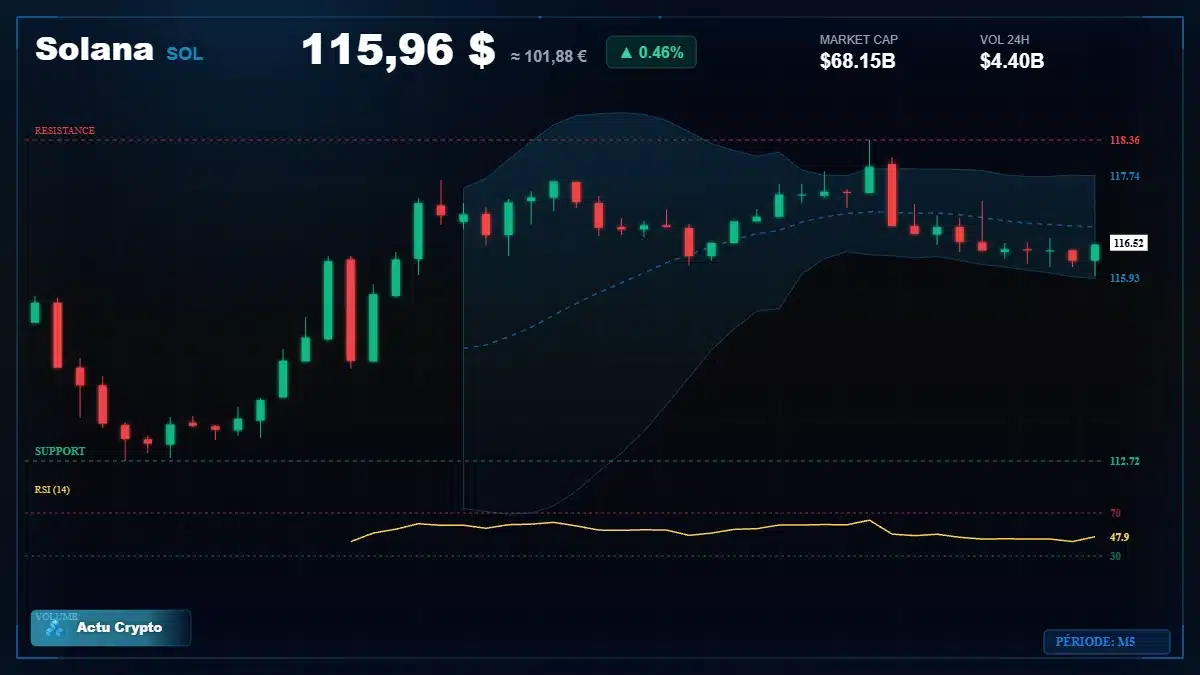
Task: Click the PÉRIODE: M5 button
Action: click(1106, 642)
